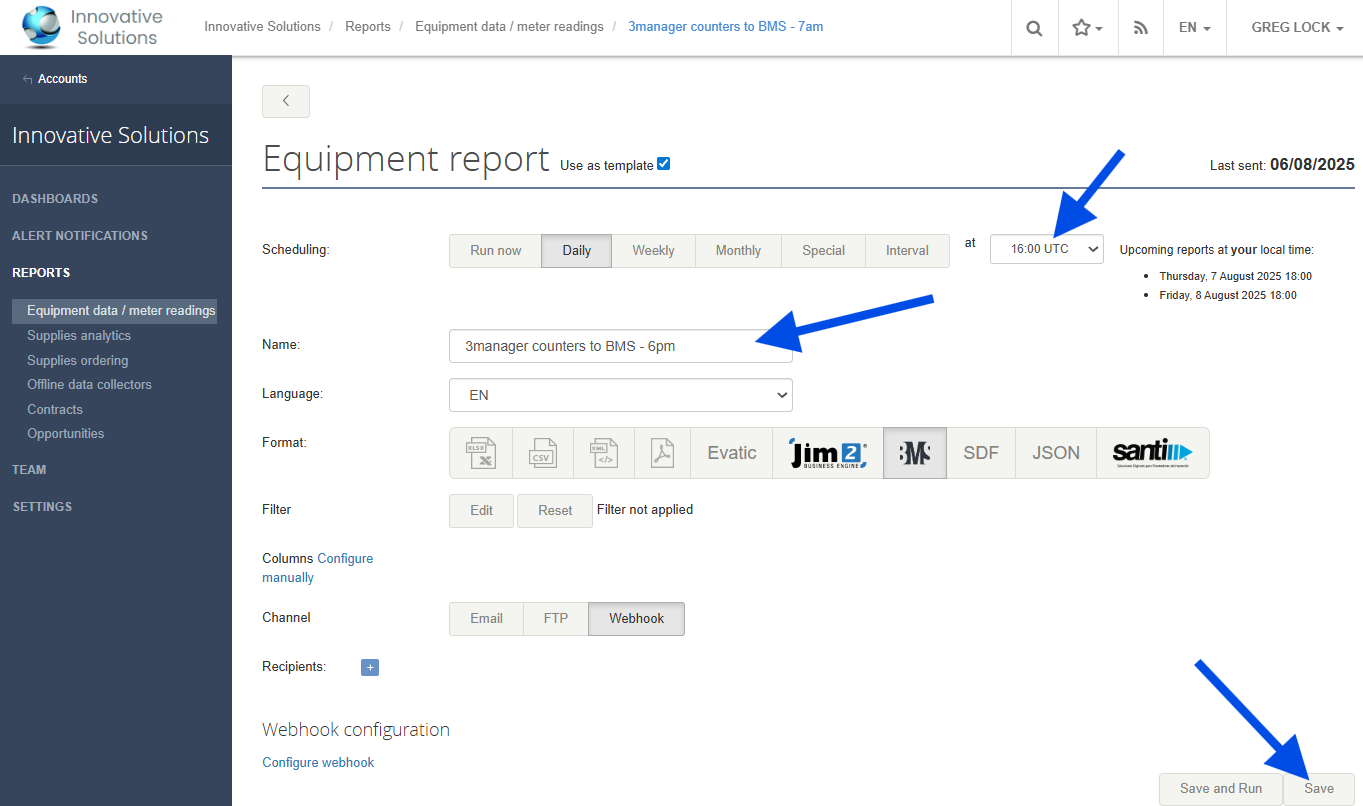
Task: Choose the Jim2 Business Engine format
Action: tap(828, 453)
